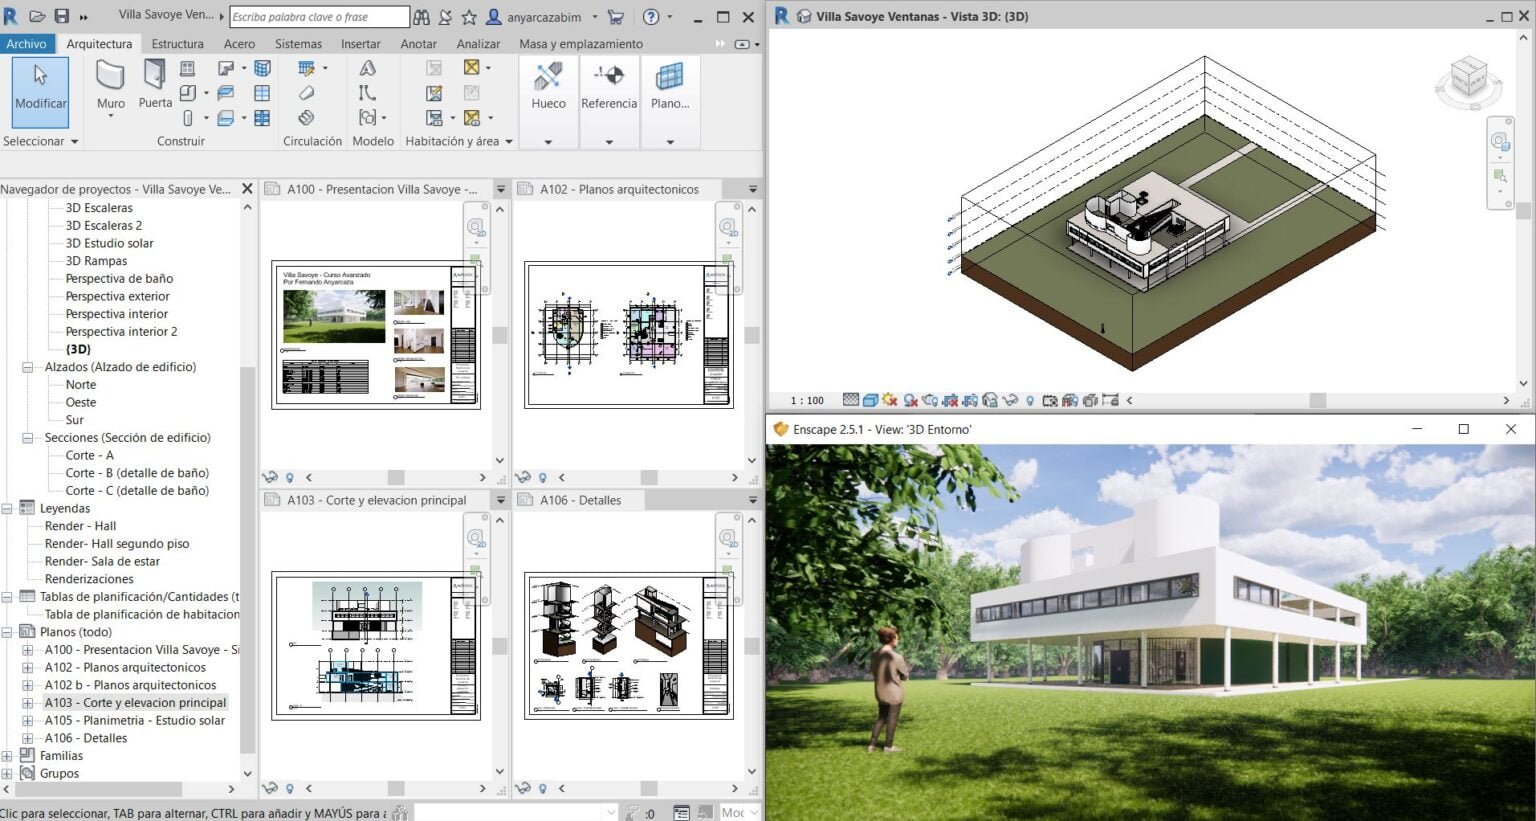Open the Archivo menu
The width and height of the screenshot is (1536, 821).
26,44
